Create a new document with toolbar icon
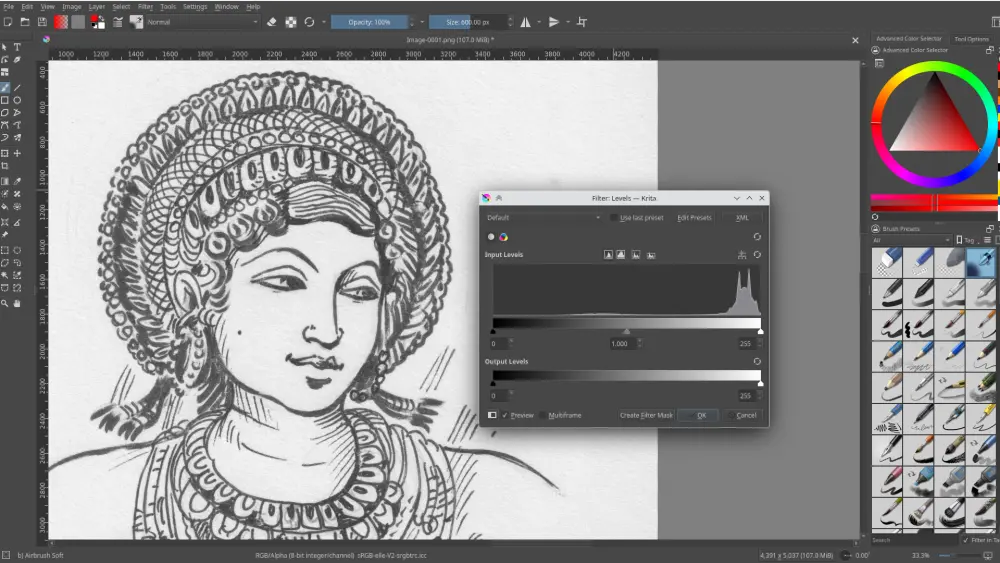Screen dimensions: 1000x563 8,22
